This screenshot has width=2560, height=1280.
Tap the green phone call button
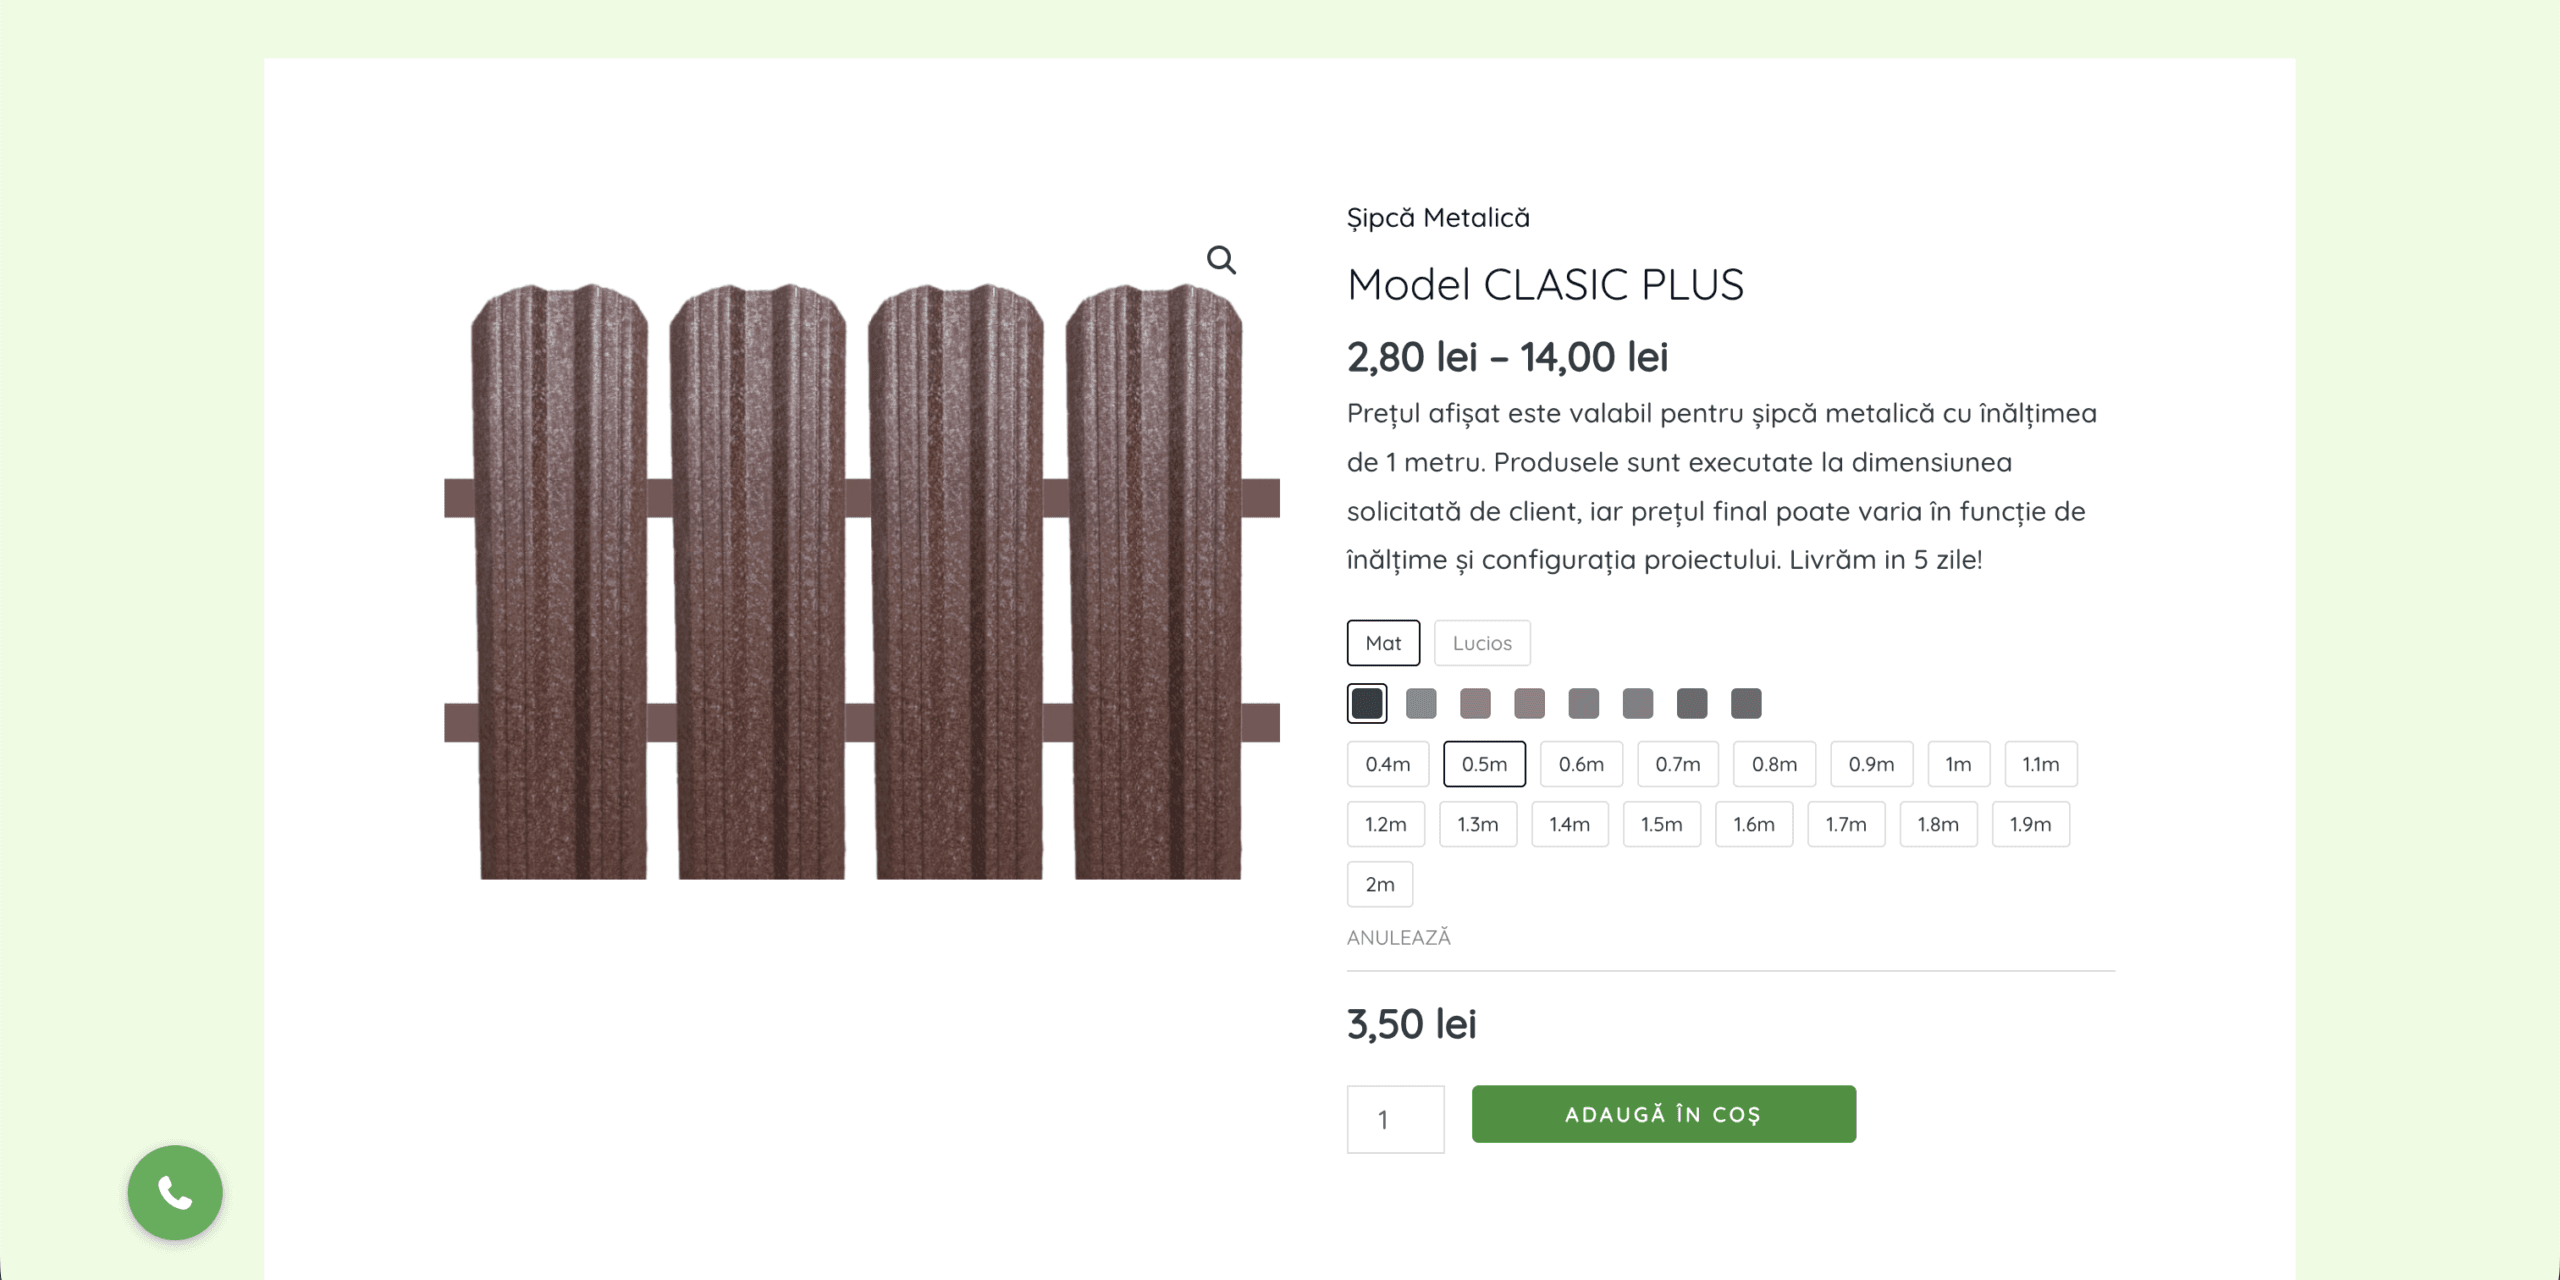point(175,1192)
